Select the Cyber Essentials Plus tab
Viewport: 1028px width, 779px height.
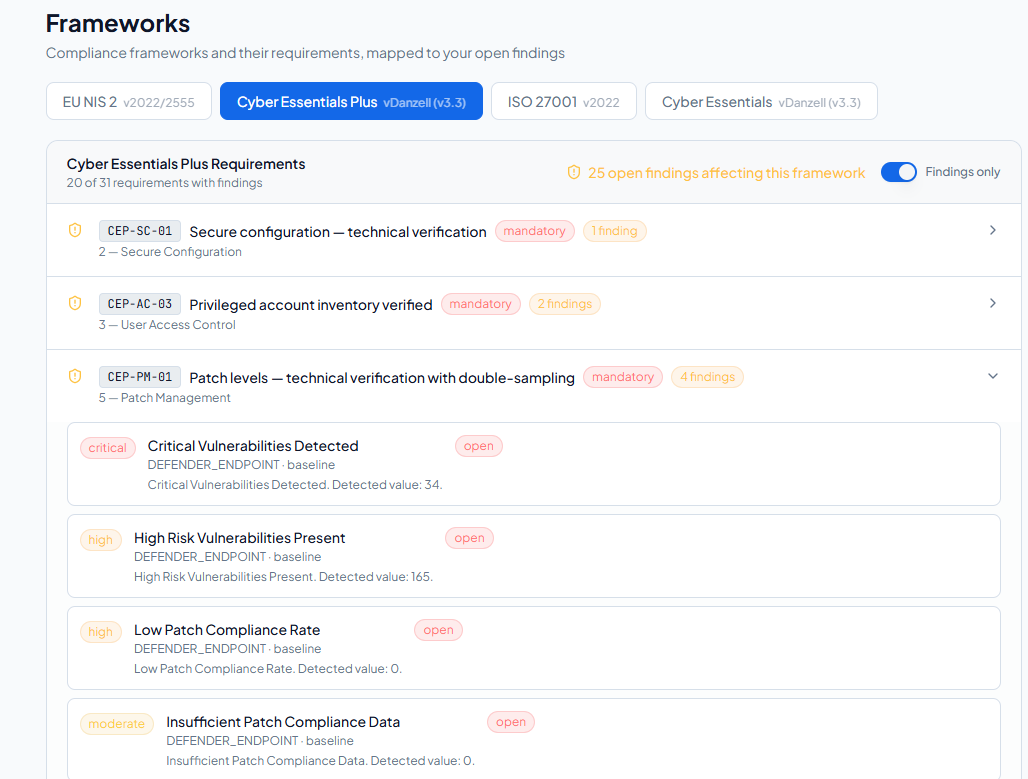pyautogui.click(x=351, y=102)
